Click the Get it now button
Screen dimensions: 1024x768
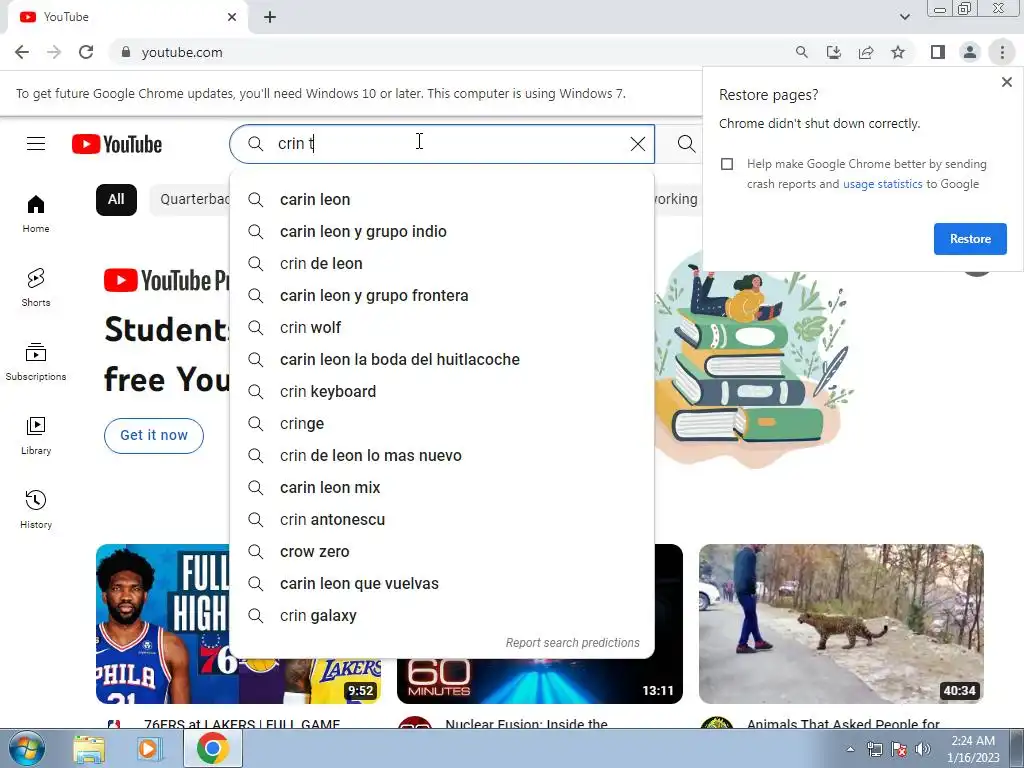tap(153, 436)
